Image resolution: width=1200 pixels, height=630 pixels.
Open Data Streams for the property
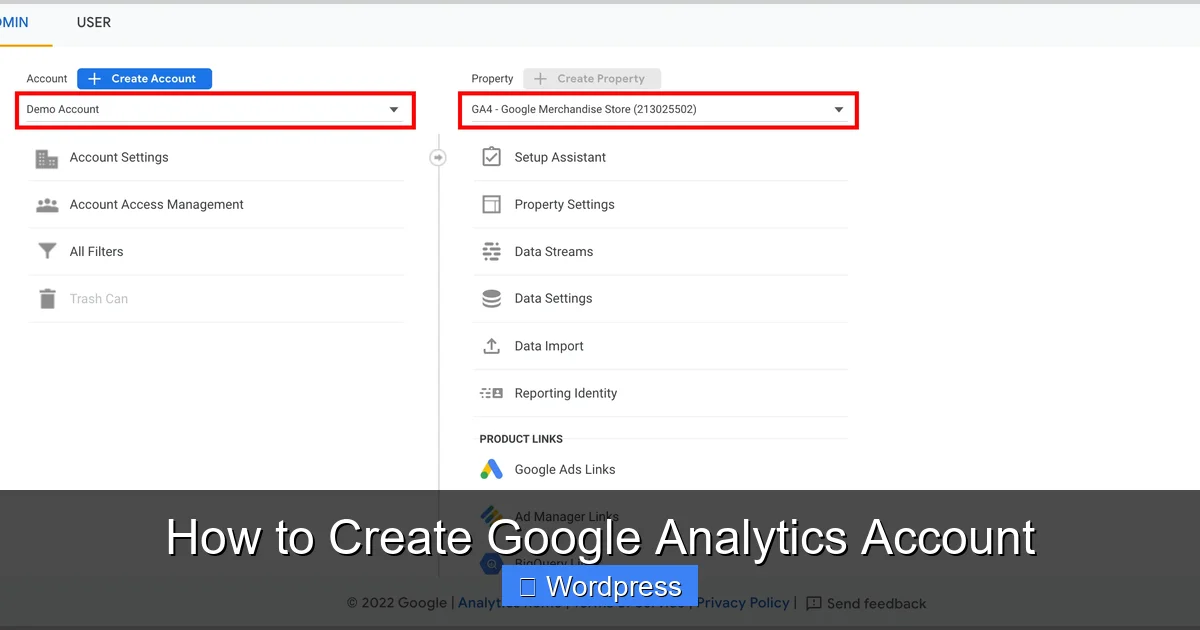pyautogui.click(x=553, y=251)
